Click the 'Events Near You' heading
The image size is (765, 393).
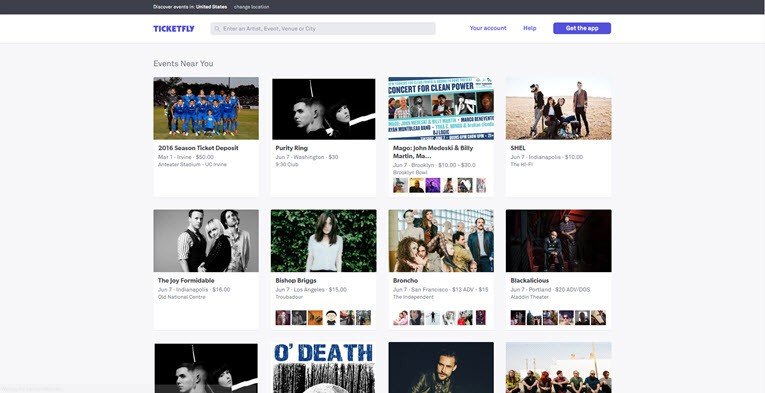pyautogui.click(x=183, y=63)
